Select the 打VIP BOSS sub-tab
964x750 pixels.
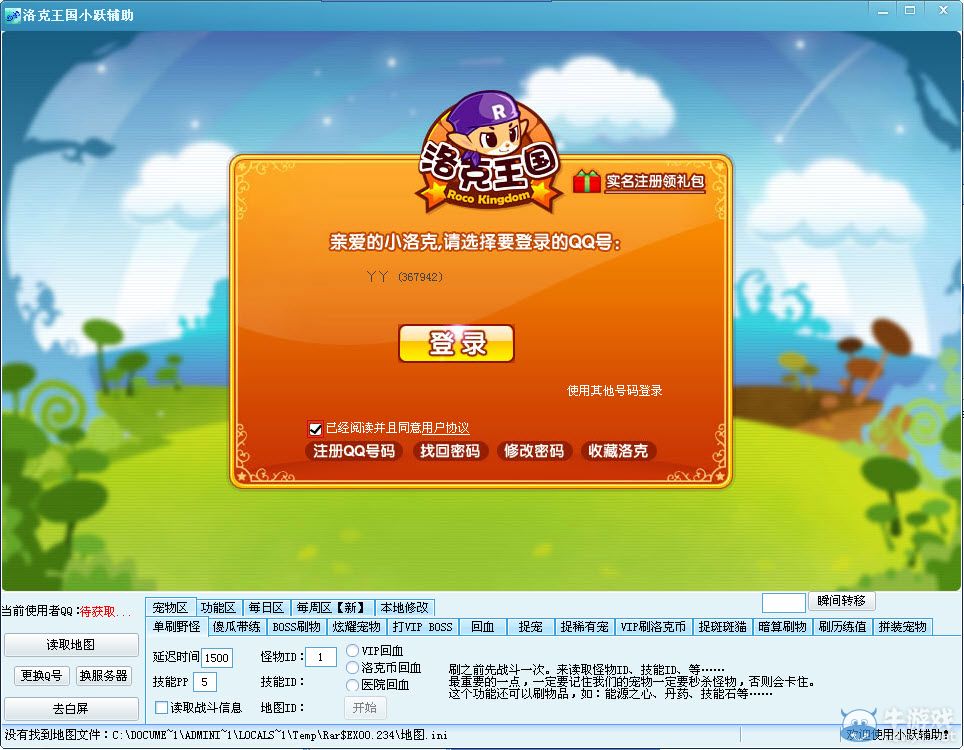tap(422, 626)
